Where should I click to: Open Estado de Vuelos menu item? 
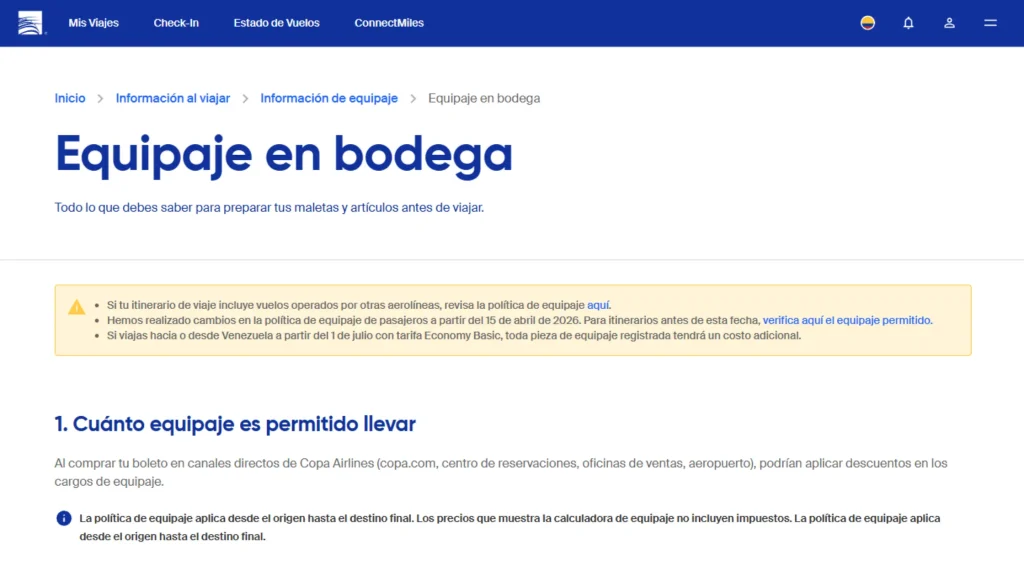tap(277, 23)
